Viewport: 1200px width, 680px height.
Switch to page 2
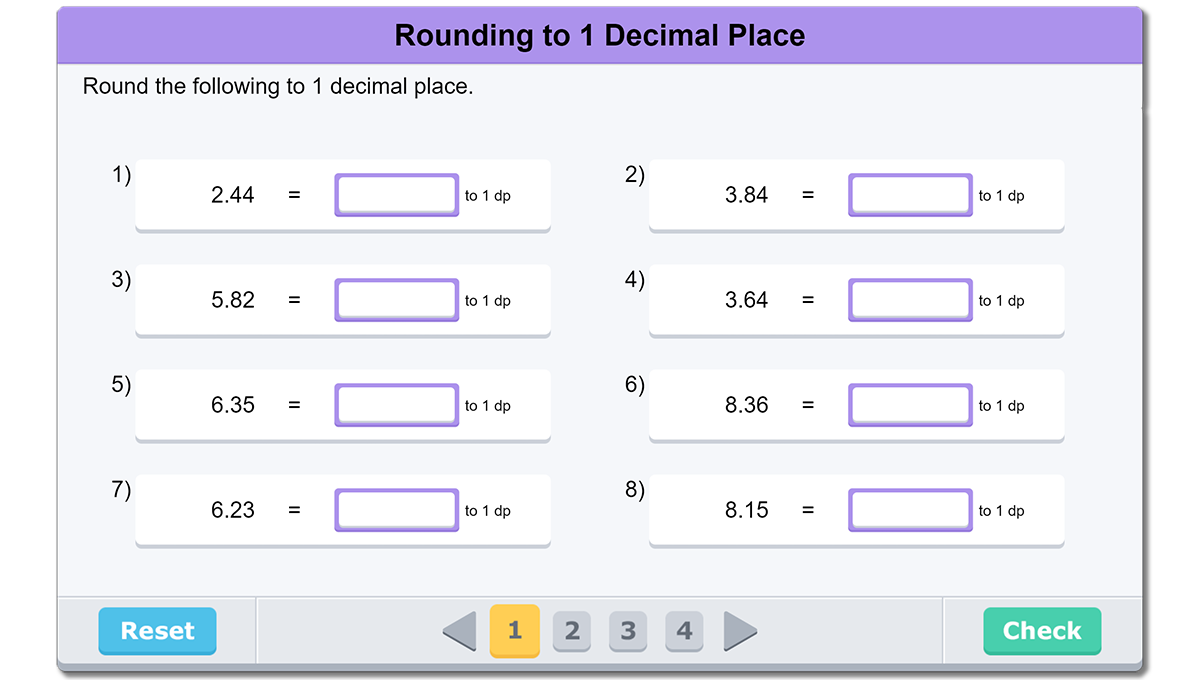(x=572, y=631)
